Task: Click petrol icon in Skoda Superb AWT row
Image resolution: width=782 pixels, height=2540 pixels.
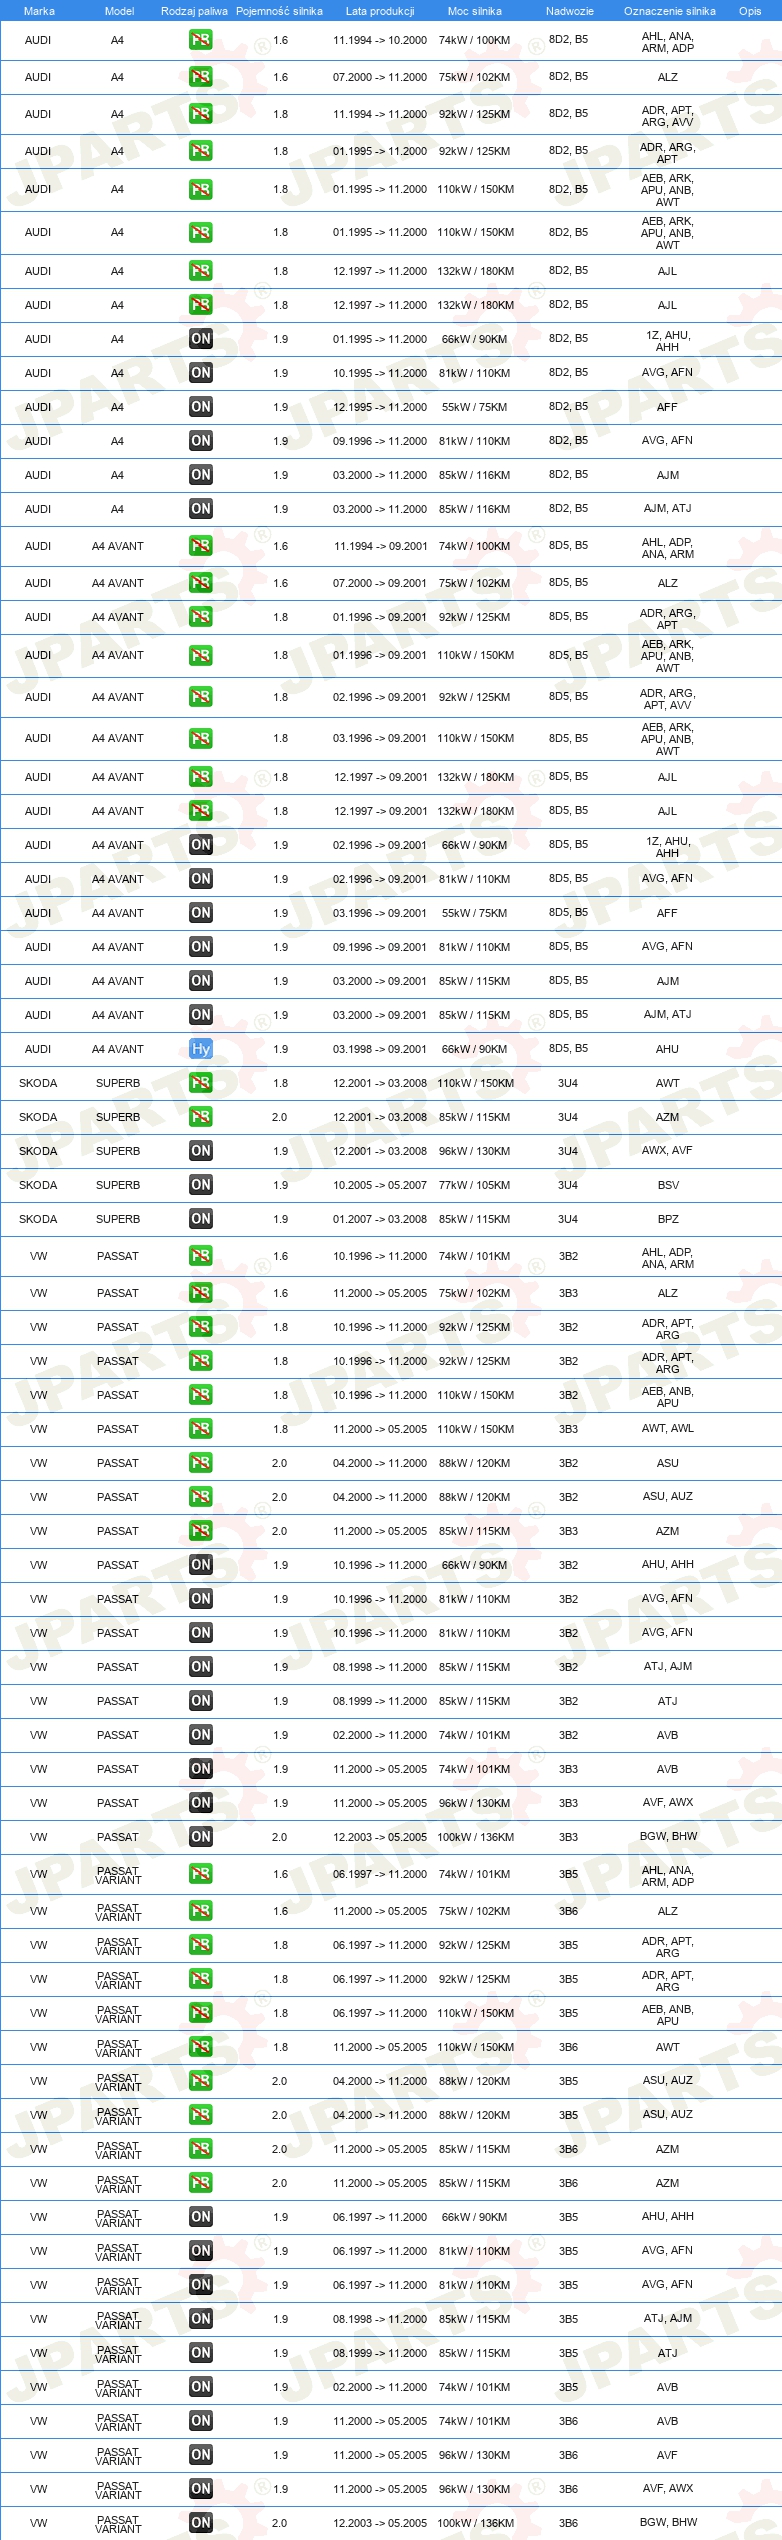Action: (201, 1083)
